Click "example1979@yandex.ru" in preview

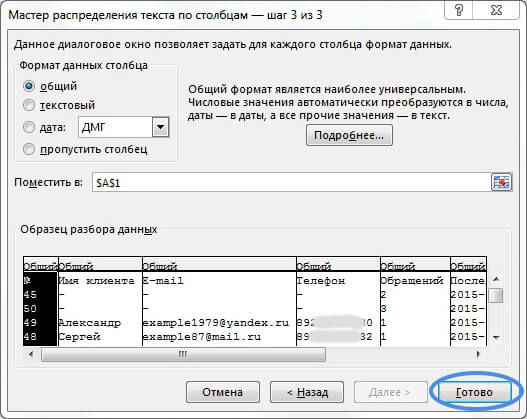tap(216, 323)
